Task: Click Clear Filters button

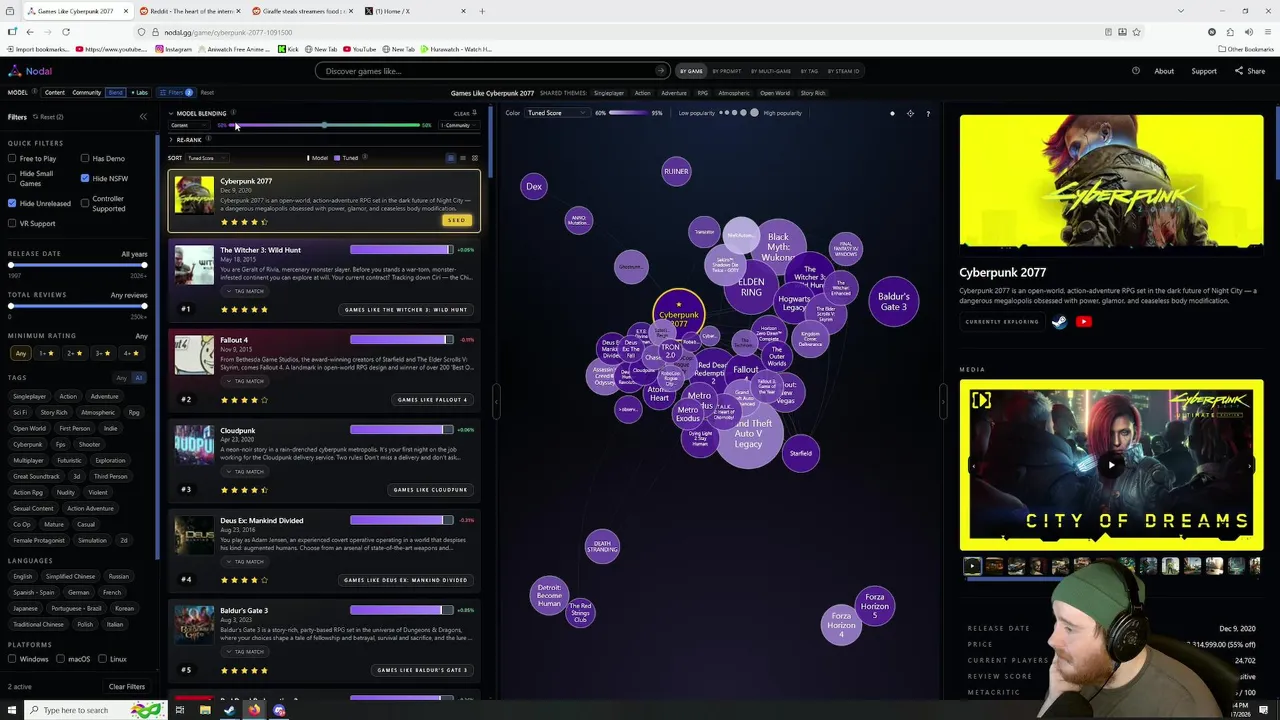Action: (x=127, y=687)
